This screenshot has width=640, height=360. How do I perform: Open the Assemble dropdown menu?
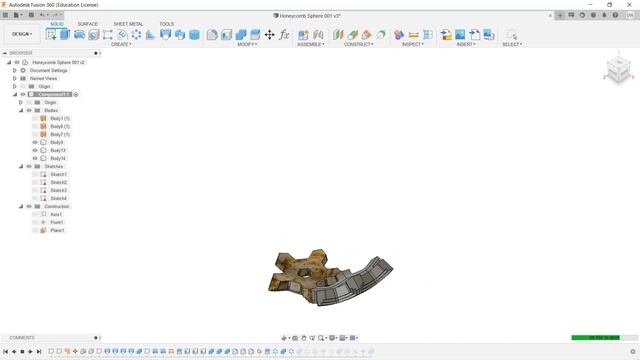click(x=311, y=44)
